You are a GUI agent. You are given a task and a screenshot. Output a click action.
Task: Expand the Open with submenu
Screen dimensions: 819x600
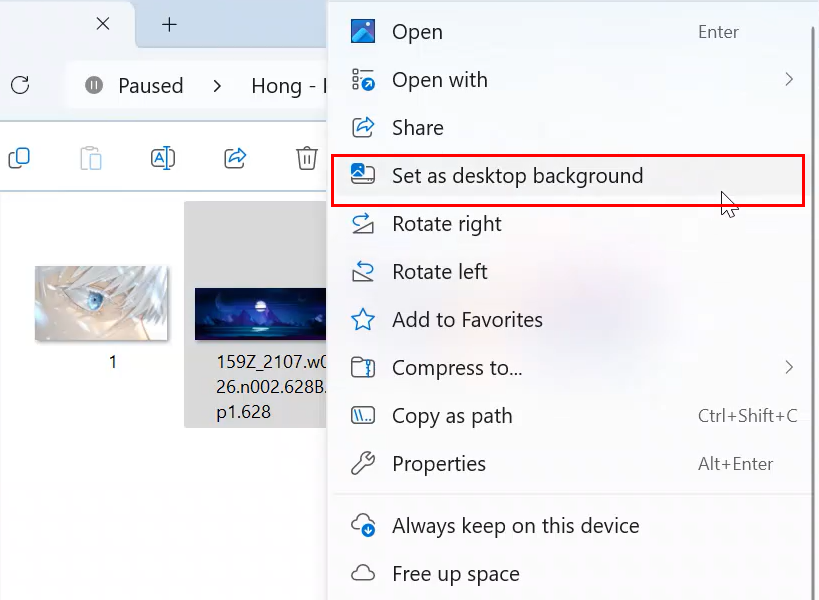tap(788, 80)
